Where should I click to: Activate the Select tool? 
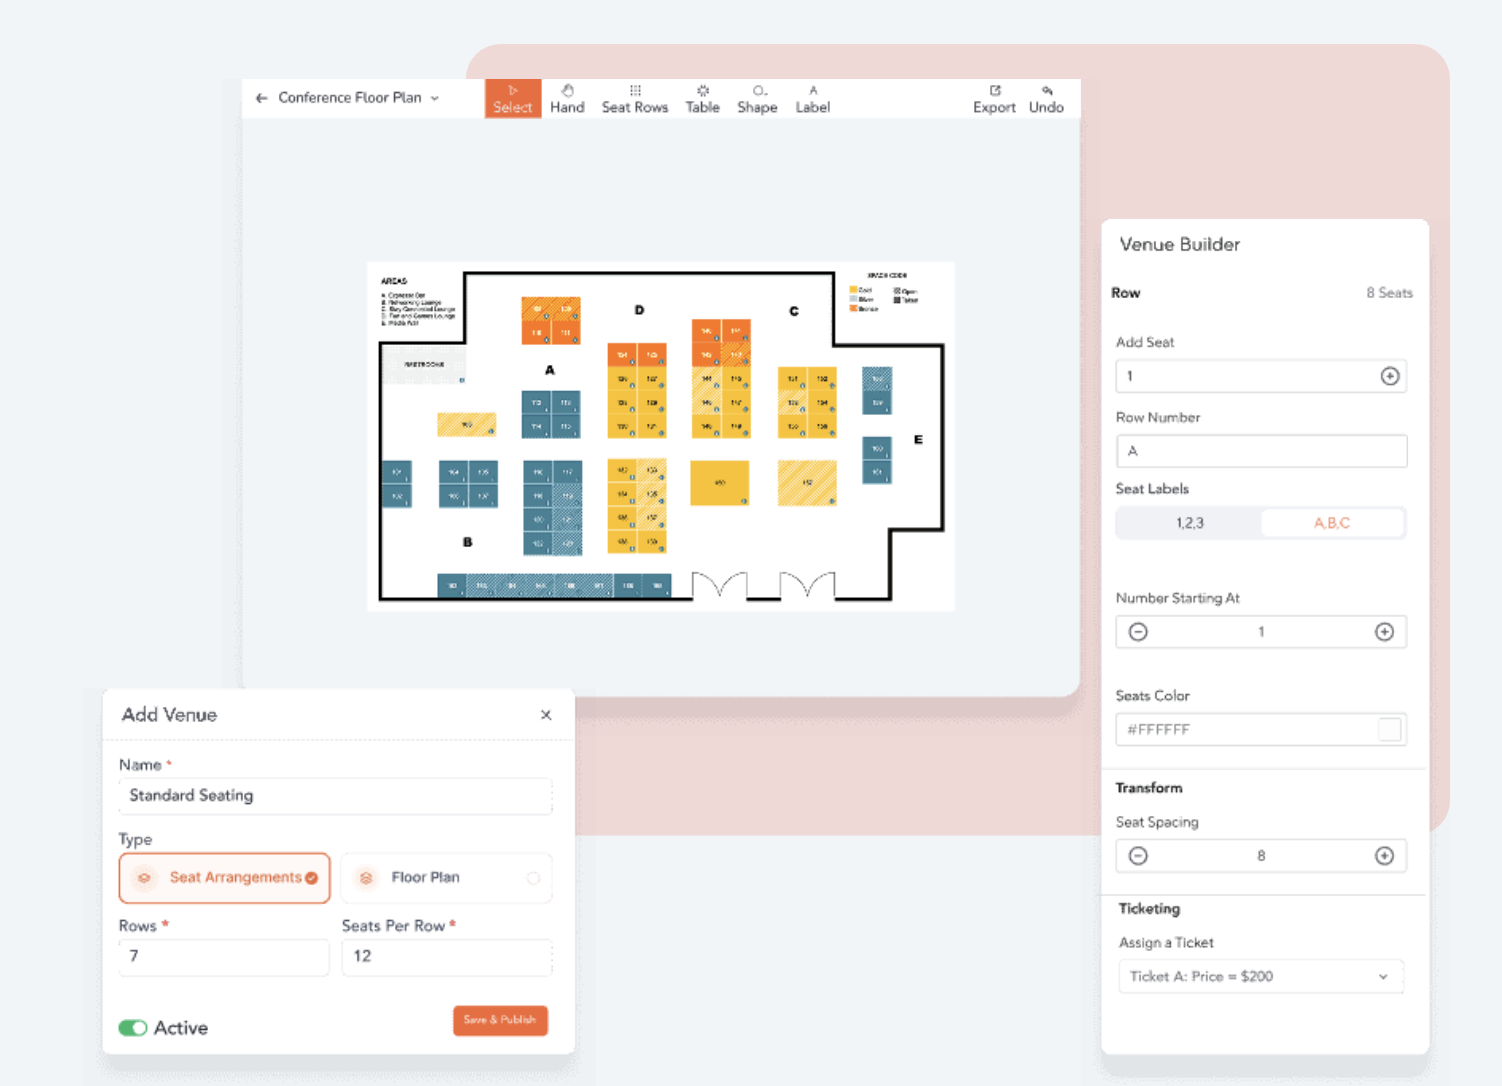pyautogui.click(x=513, y=98)
